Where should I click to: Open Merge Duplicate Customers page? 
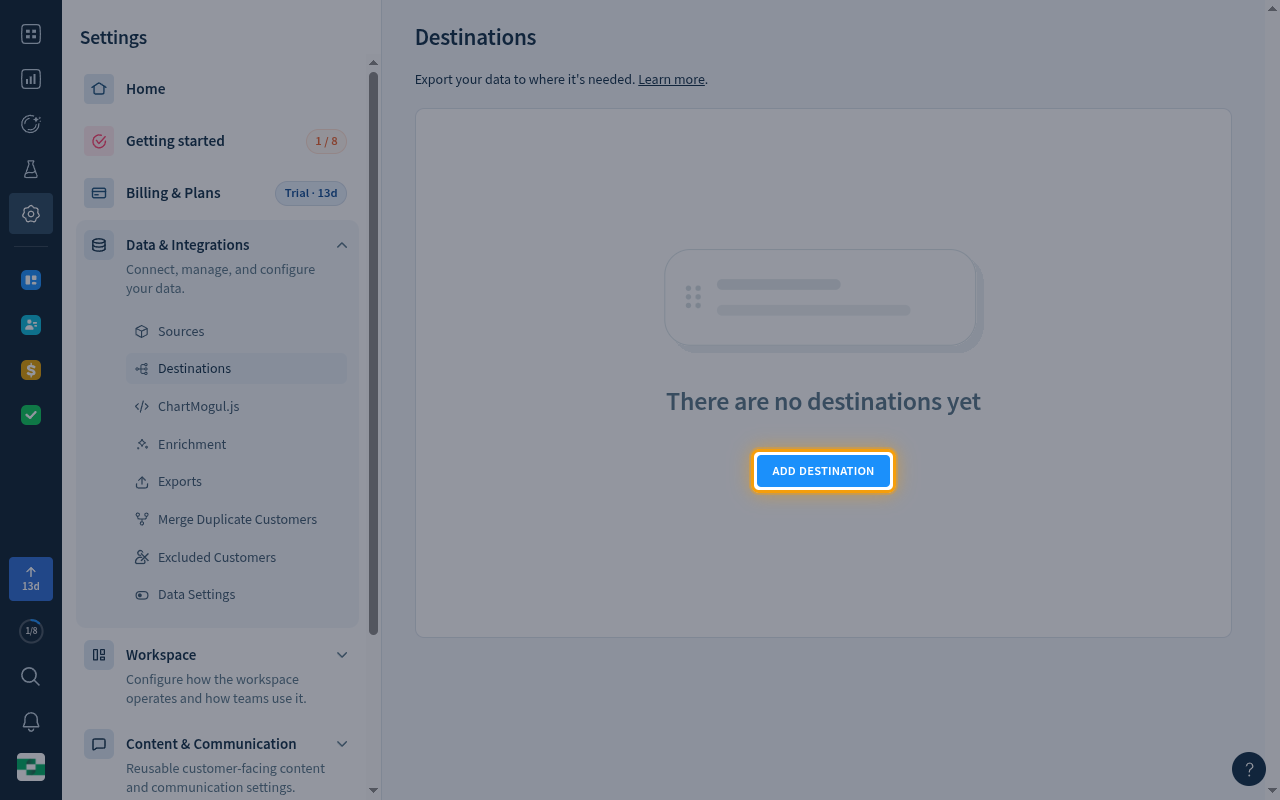click(x=237, y=520)
